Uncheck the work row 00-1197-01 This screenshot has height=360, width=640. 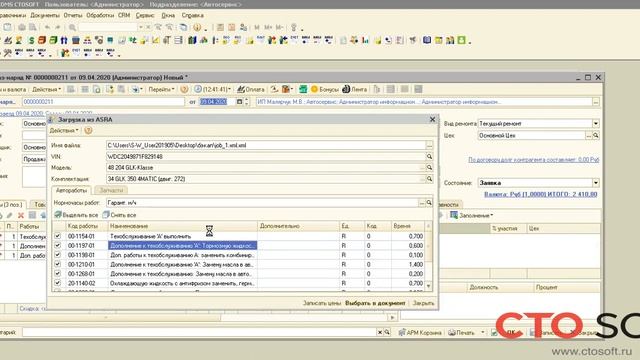coord(58,245)
